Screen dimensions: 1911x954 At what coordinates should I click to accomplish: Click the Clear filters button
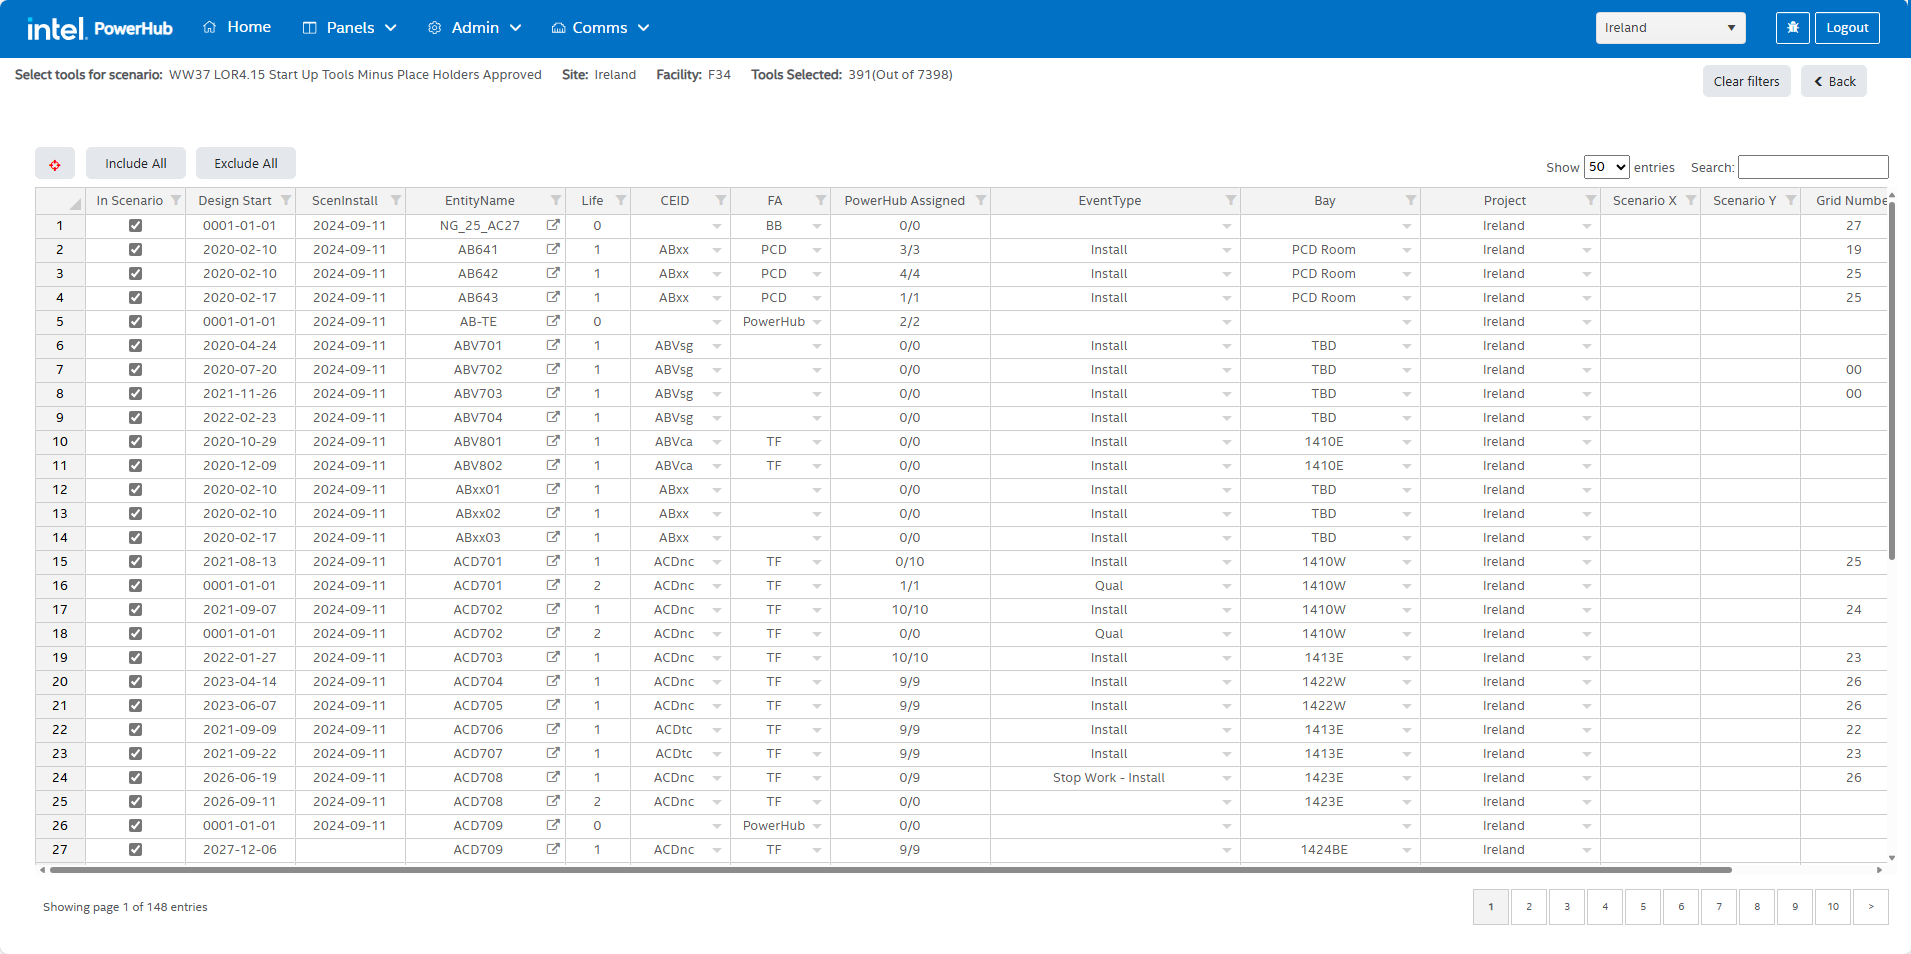click(x=1746, y=82)
